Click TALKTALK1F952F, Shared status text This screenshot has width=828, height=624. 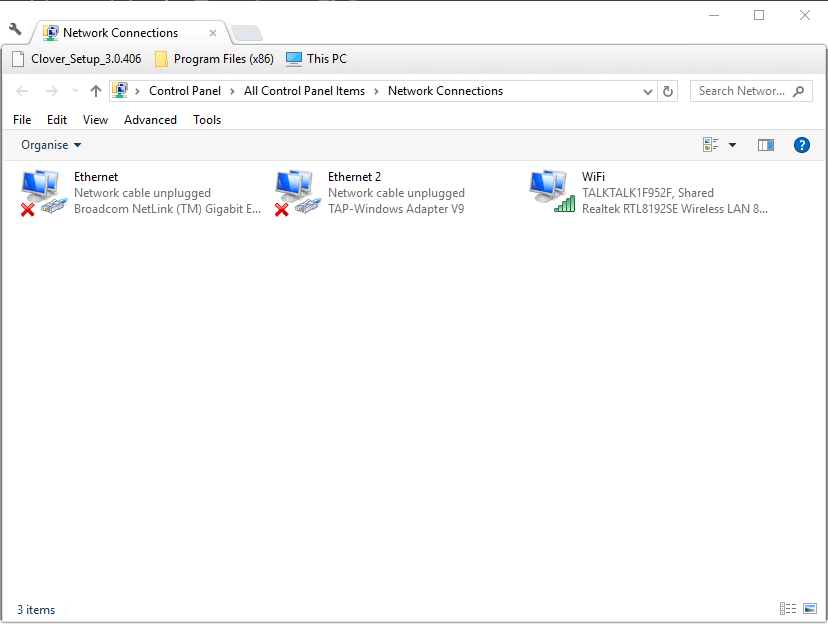(x=648, y=193)
